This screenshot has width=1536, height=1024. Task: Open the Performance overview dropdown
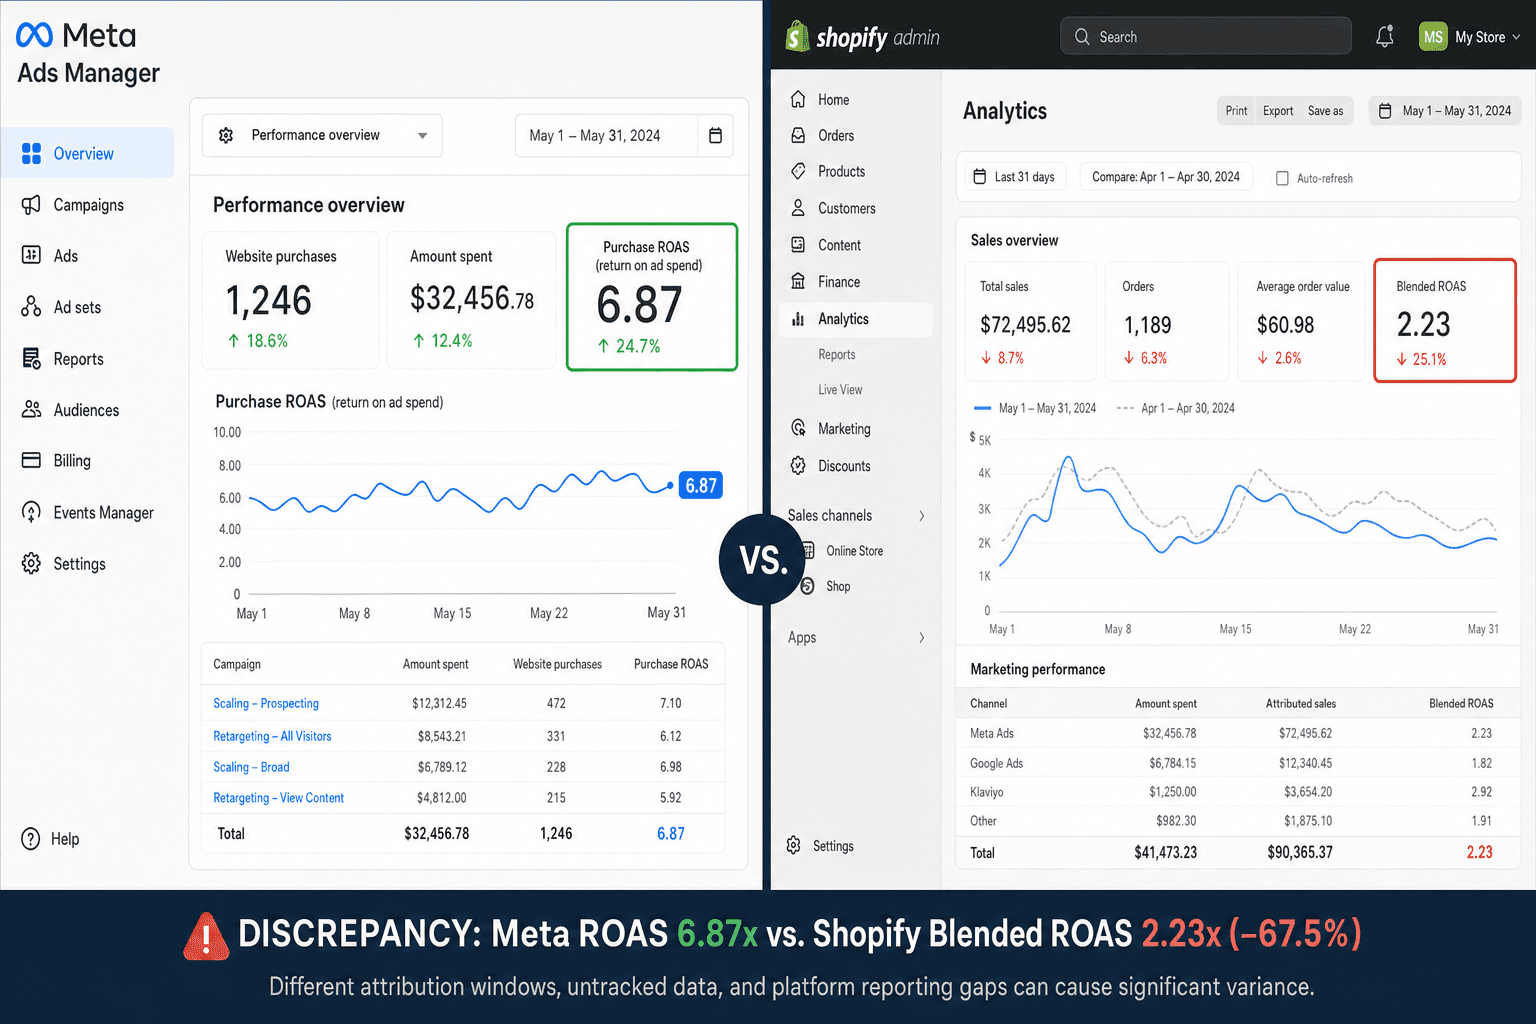pos(322,135)
